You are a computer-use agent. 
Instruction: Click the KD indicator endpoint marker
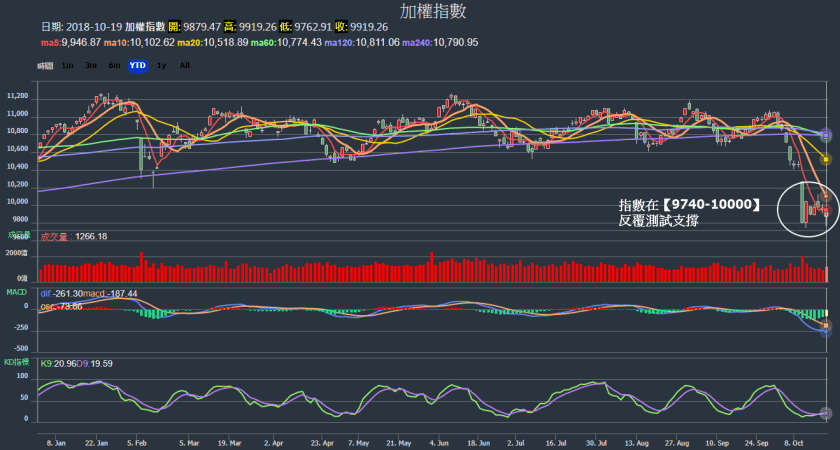pyautogui.click(x=826, y=413)
